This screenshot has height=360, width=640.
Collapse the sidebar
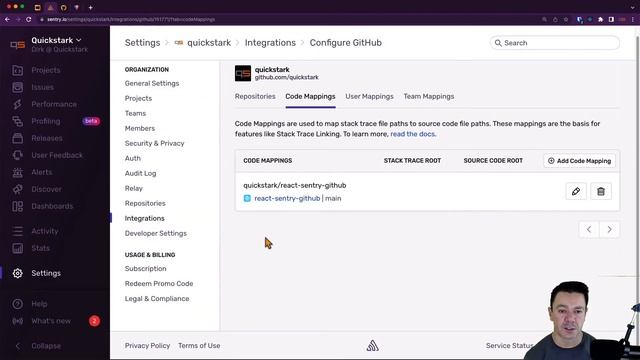pos(46,346)
